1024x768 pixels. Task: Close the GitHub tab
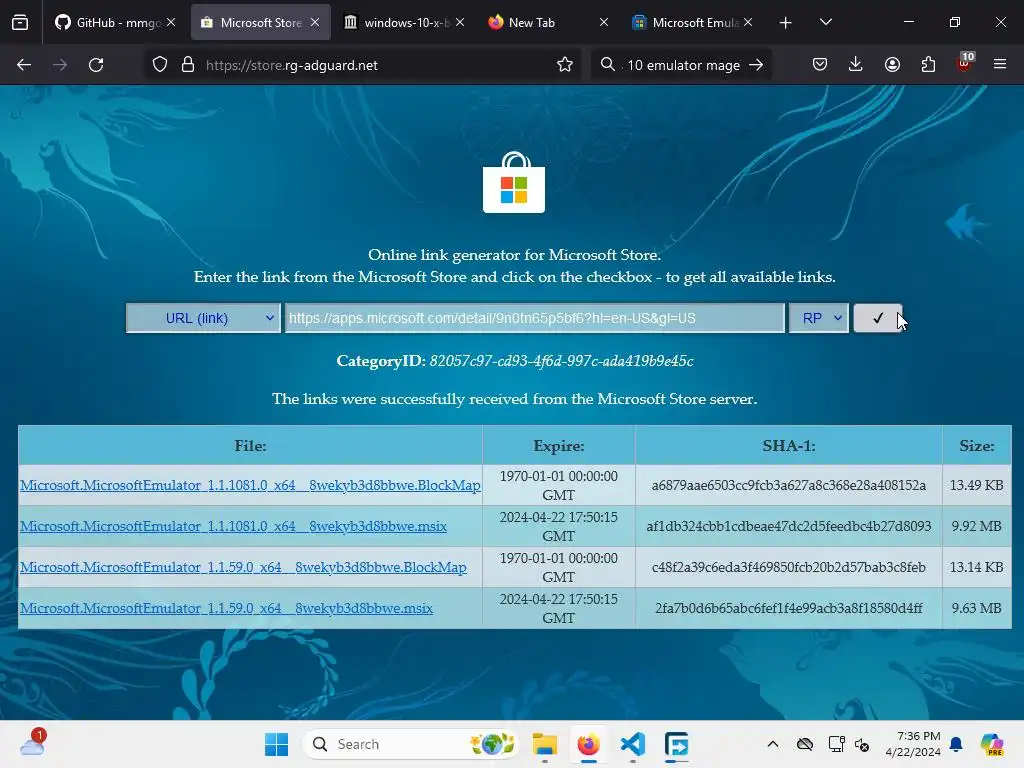[x=171, y=23]
